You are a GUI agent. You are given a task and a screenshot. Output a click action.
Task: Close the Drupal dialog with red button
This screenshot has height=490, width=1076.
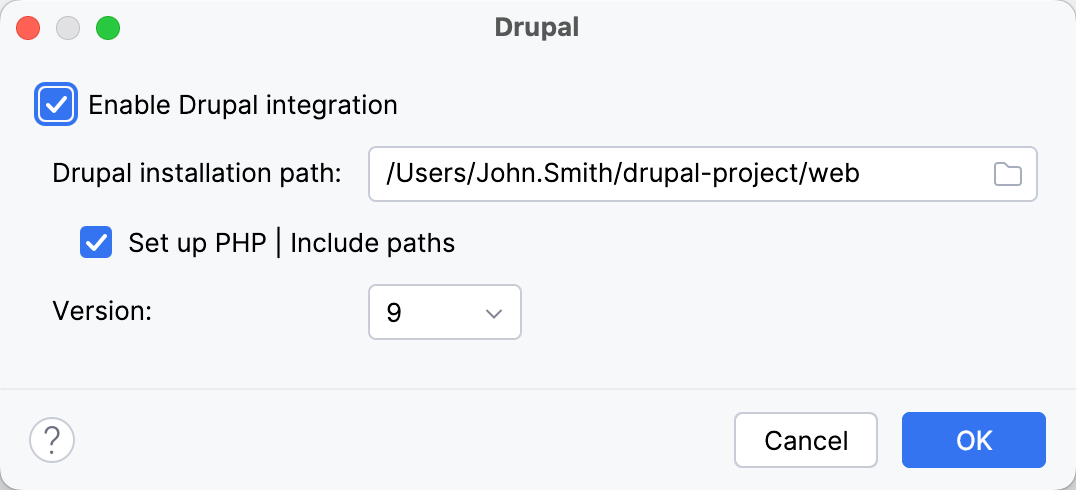[29, 28]
